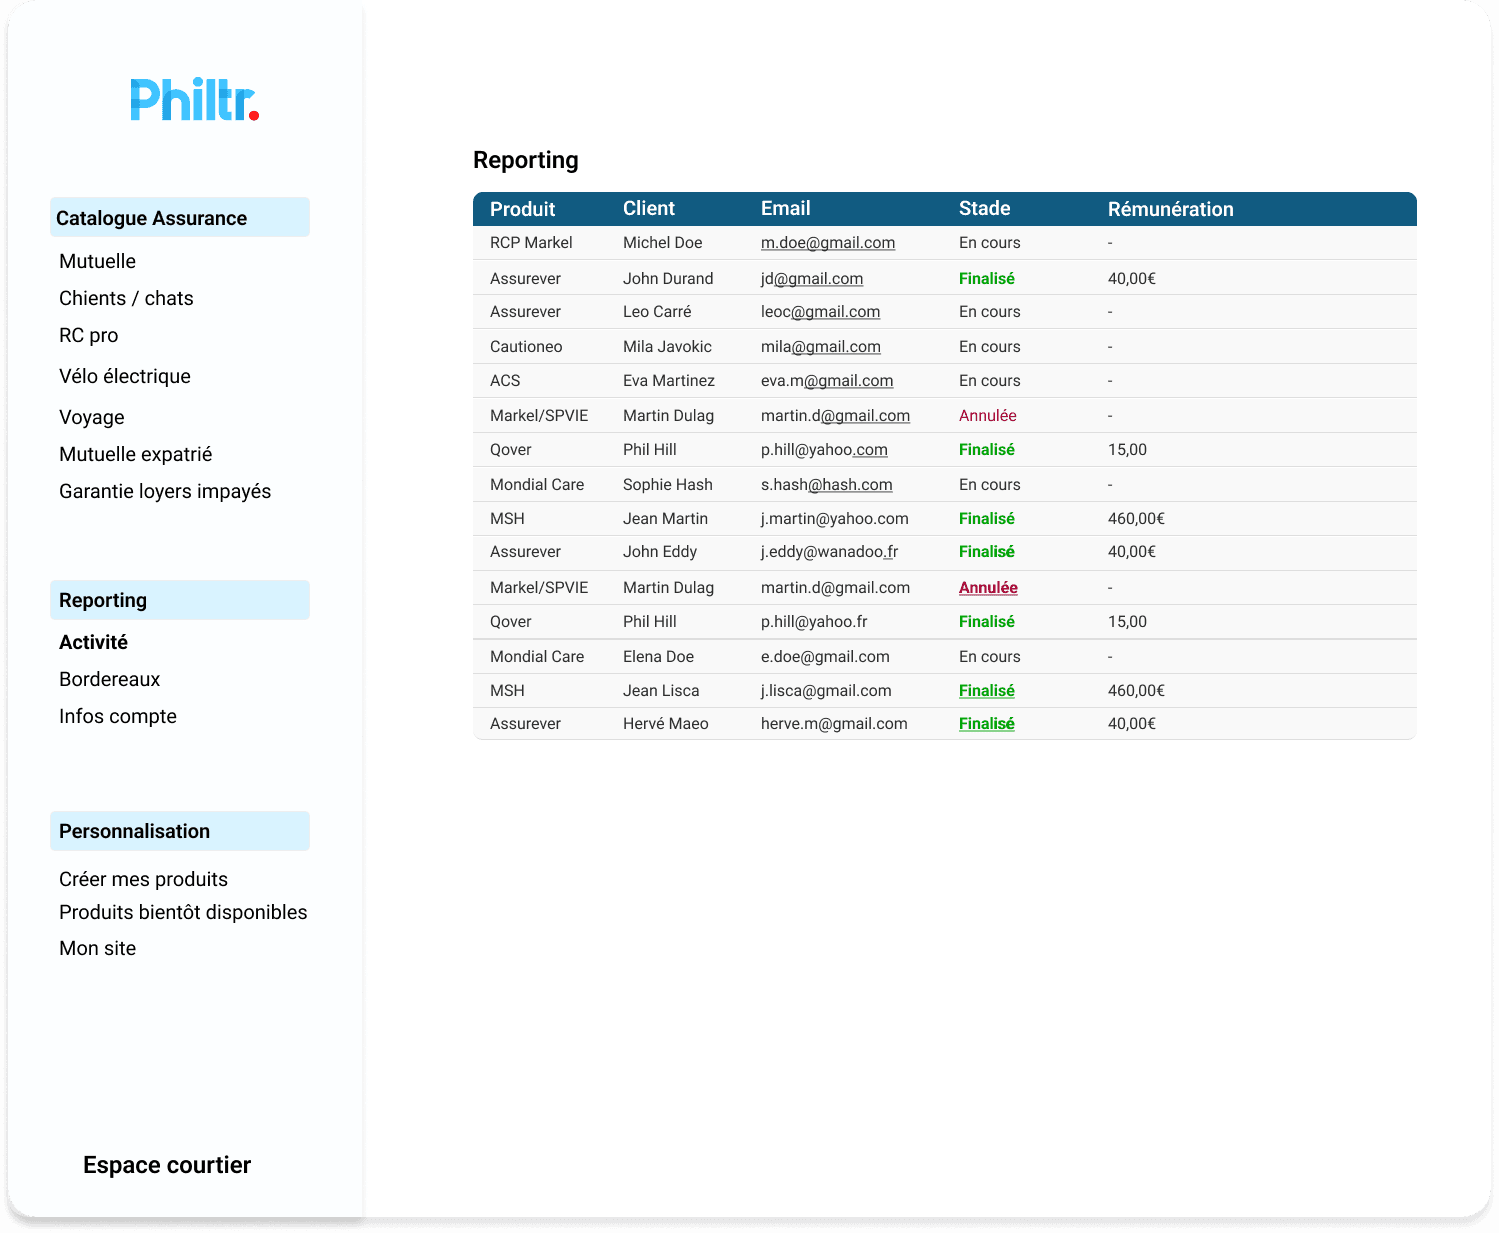
Task: View Garantie loyers impayés product
Action: pos(165,491)
